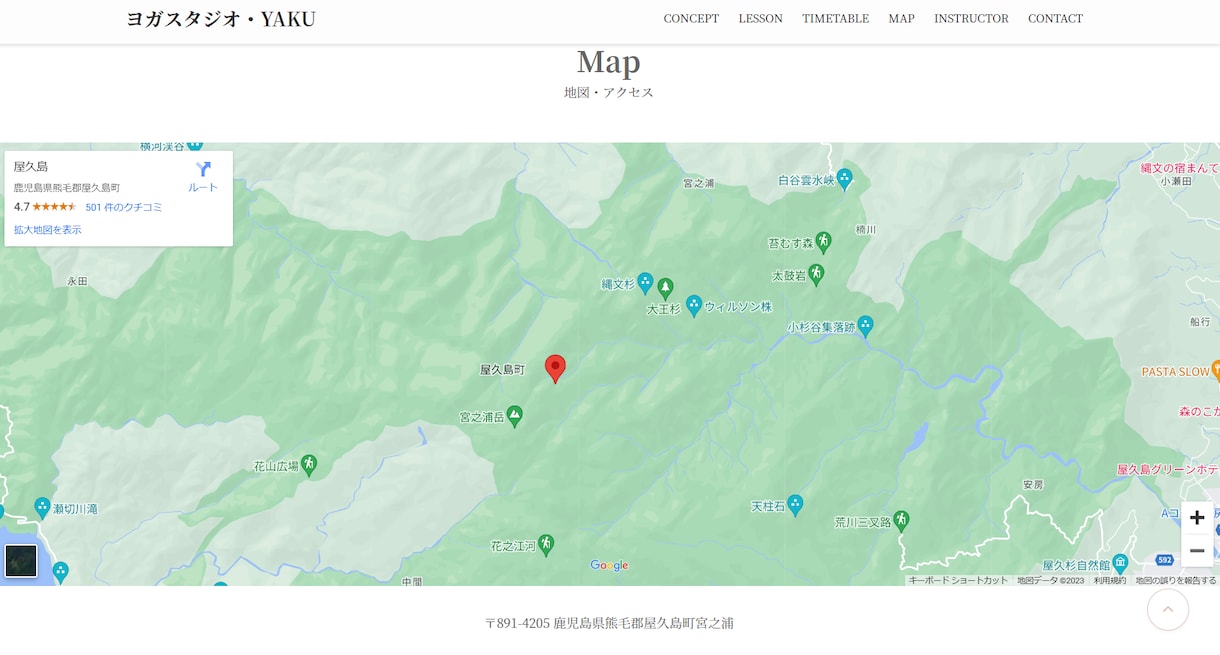The height and width of the screenshot is (655, 1220).
Task: Select the 苔むす森 hiking marker icon
Action: (x=823, y=241)
